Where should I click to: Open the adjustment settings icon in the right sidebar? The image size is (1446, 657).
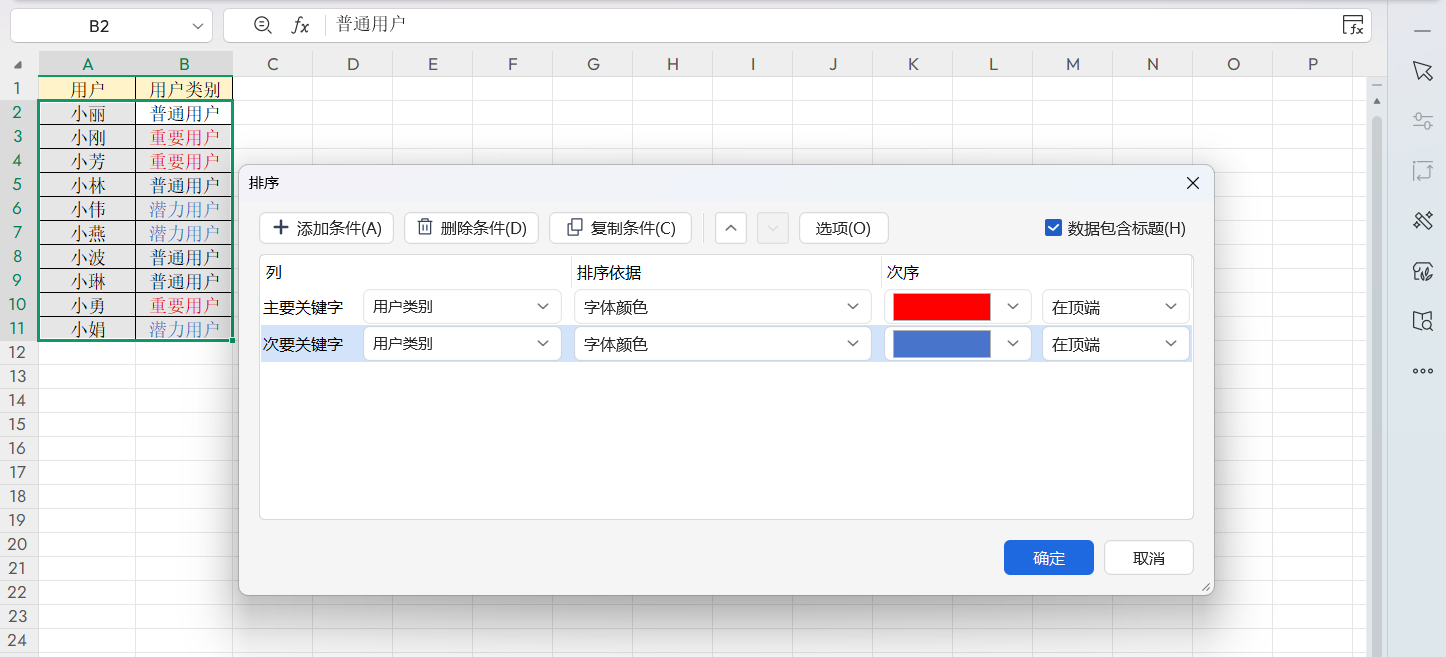tap(1422, 120)
